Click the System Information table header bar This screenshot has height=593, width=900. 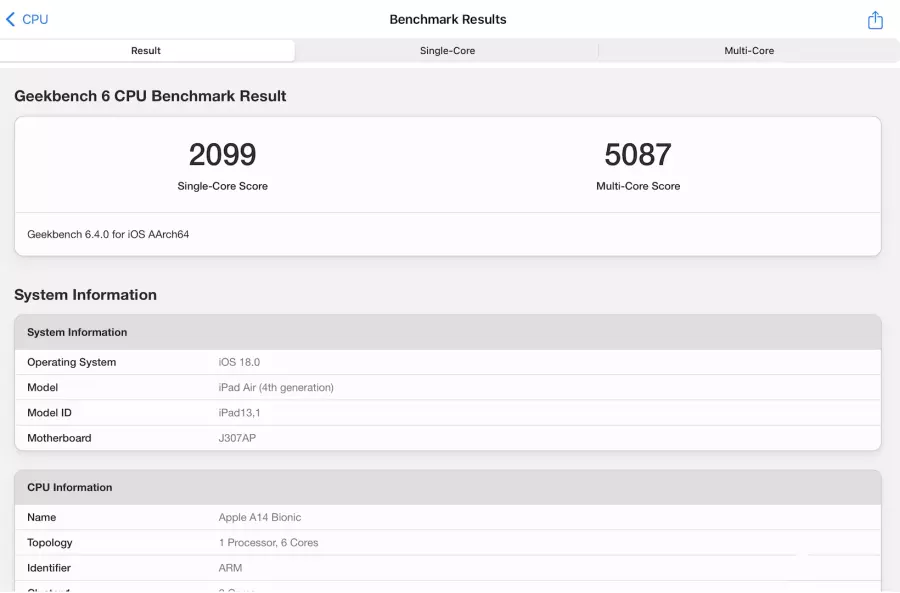[448, 332]
